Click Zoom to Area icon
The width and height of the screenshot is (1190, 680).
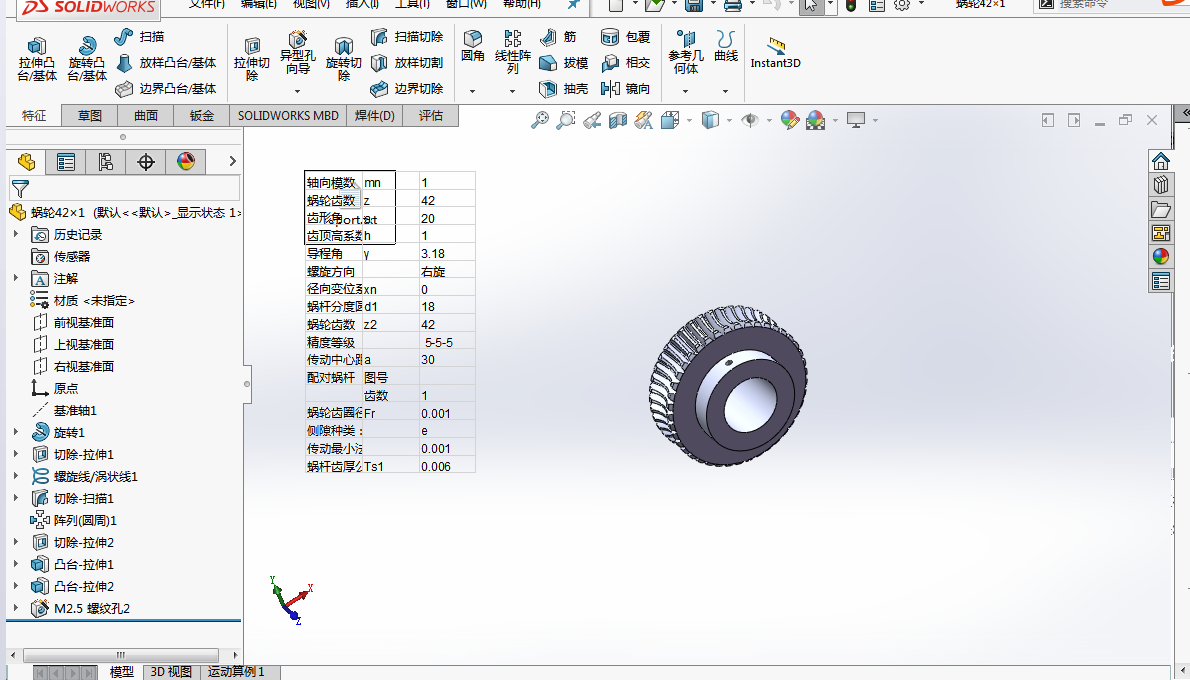point(565,120)
